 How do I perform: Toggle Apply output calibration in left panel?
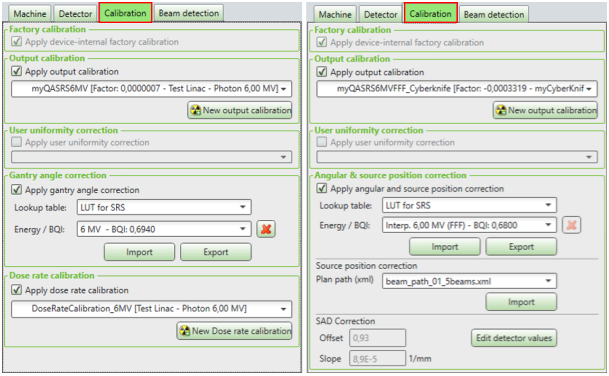pyautogui.click(x=16, y=71)
